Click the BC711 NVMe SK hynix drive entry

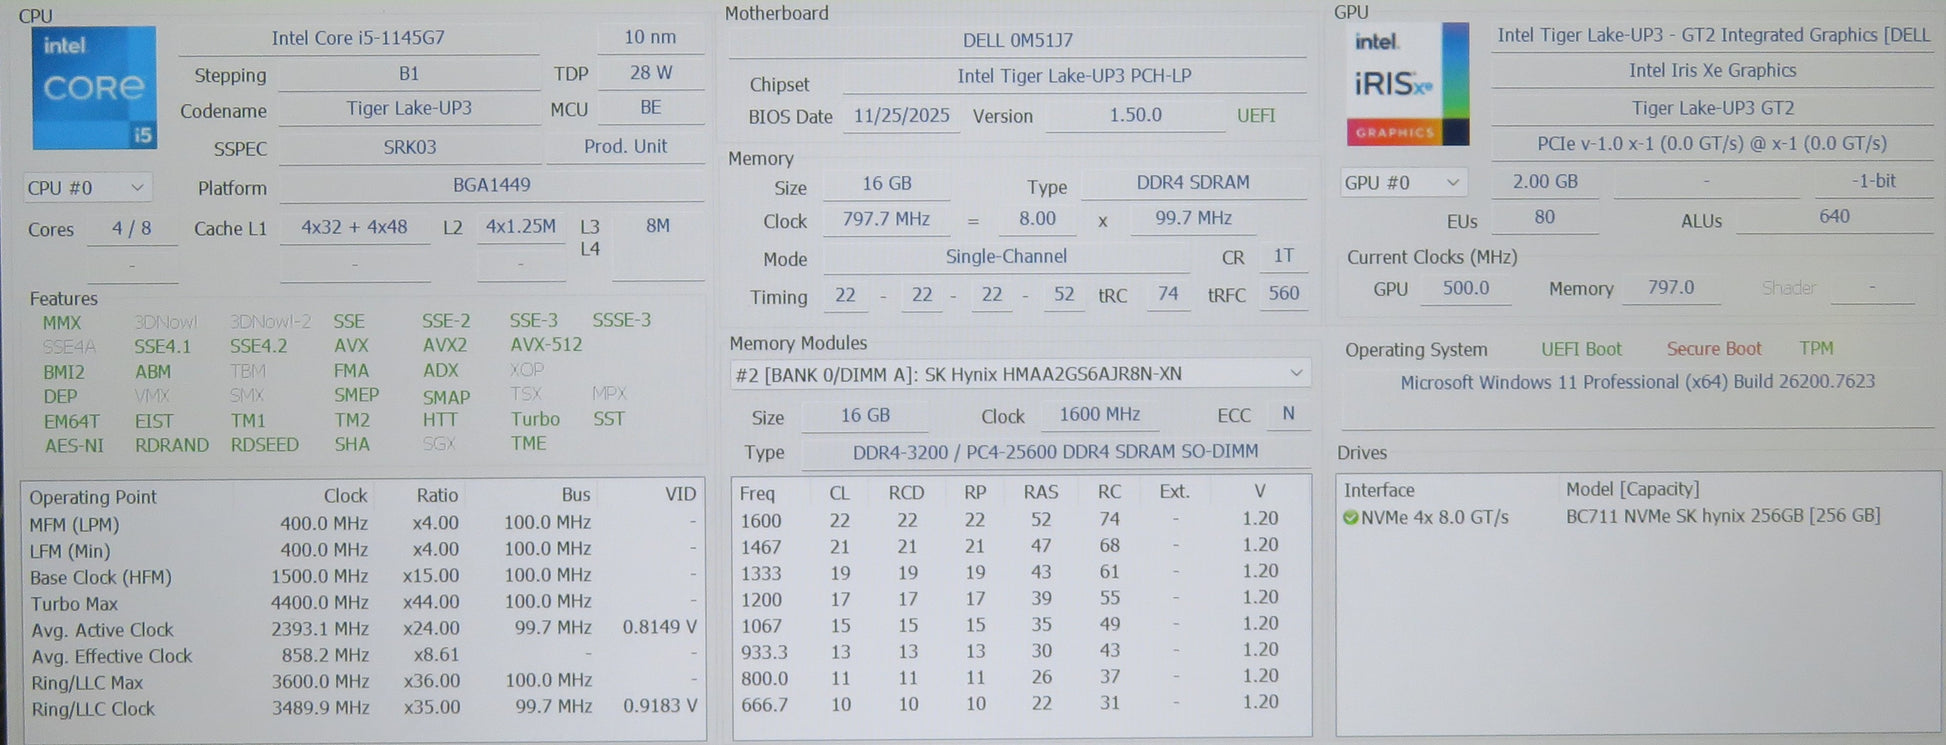coord(1722,516)
